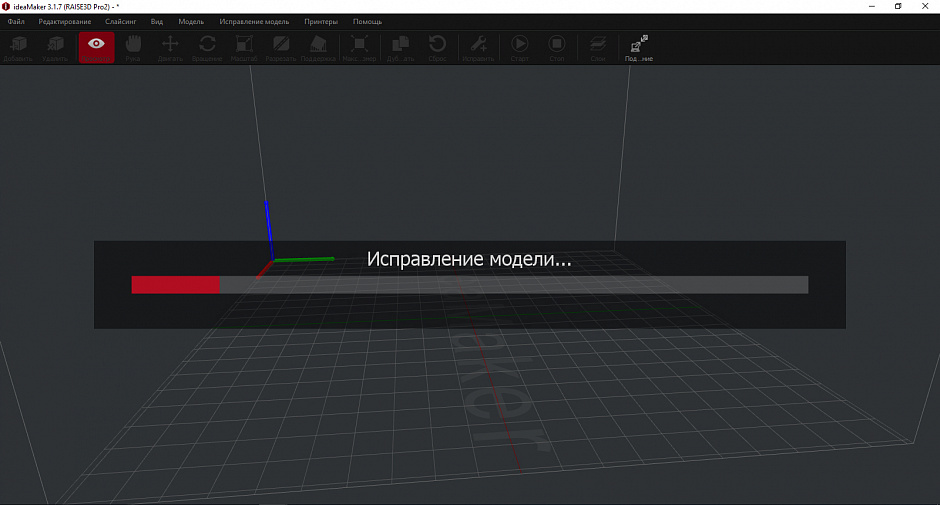Open the Слайсинг menu
940x505 pixels.
(120, 22)
